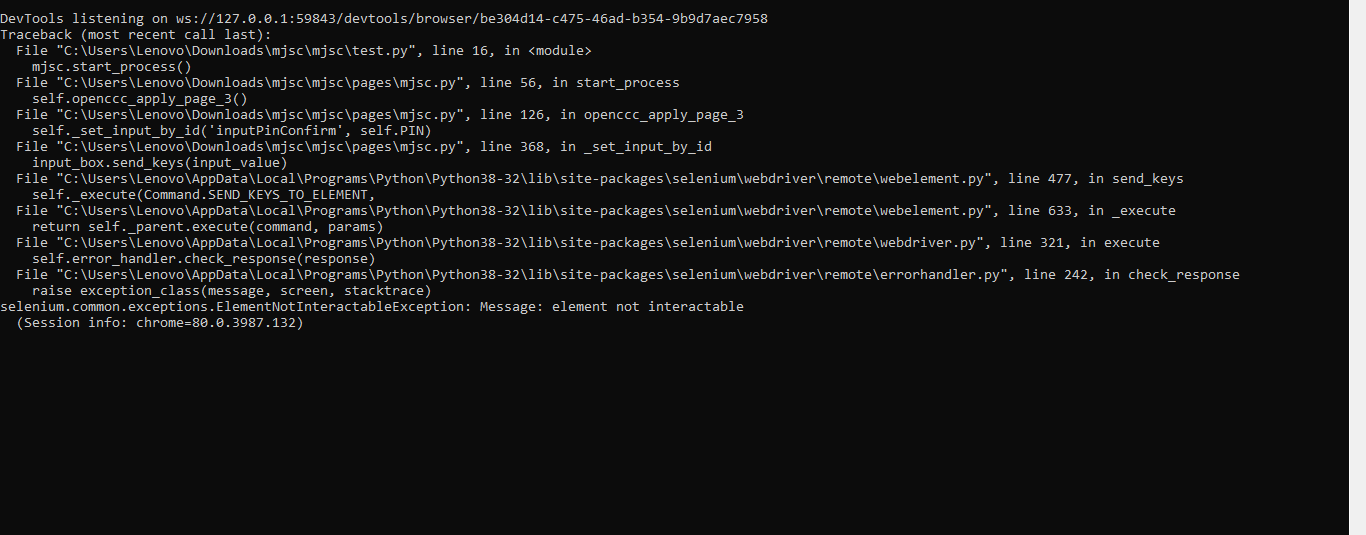Click the mjsc.py line 126 traceback entry

(x=379, y=115)
